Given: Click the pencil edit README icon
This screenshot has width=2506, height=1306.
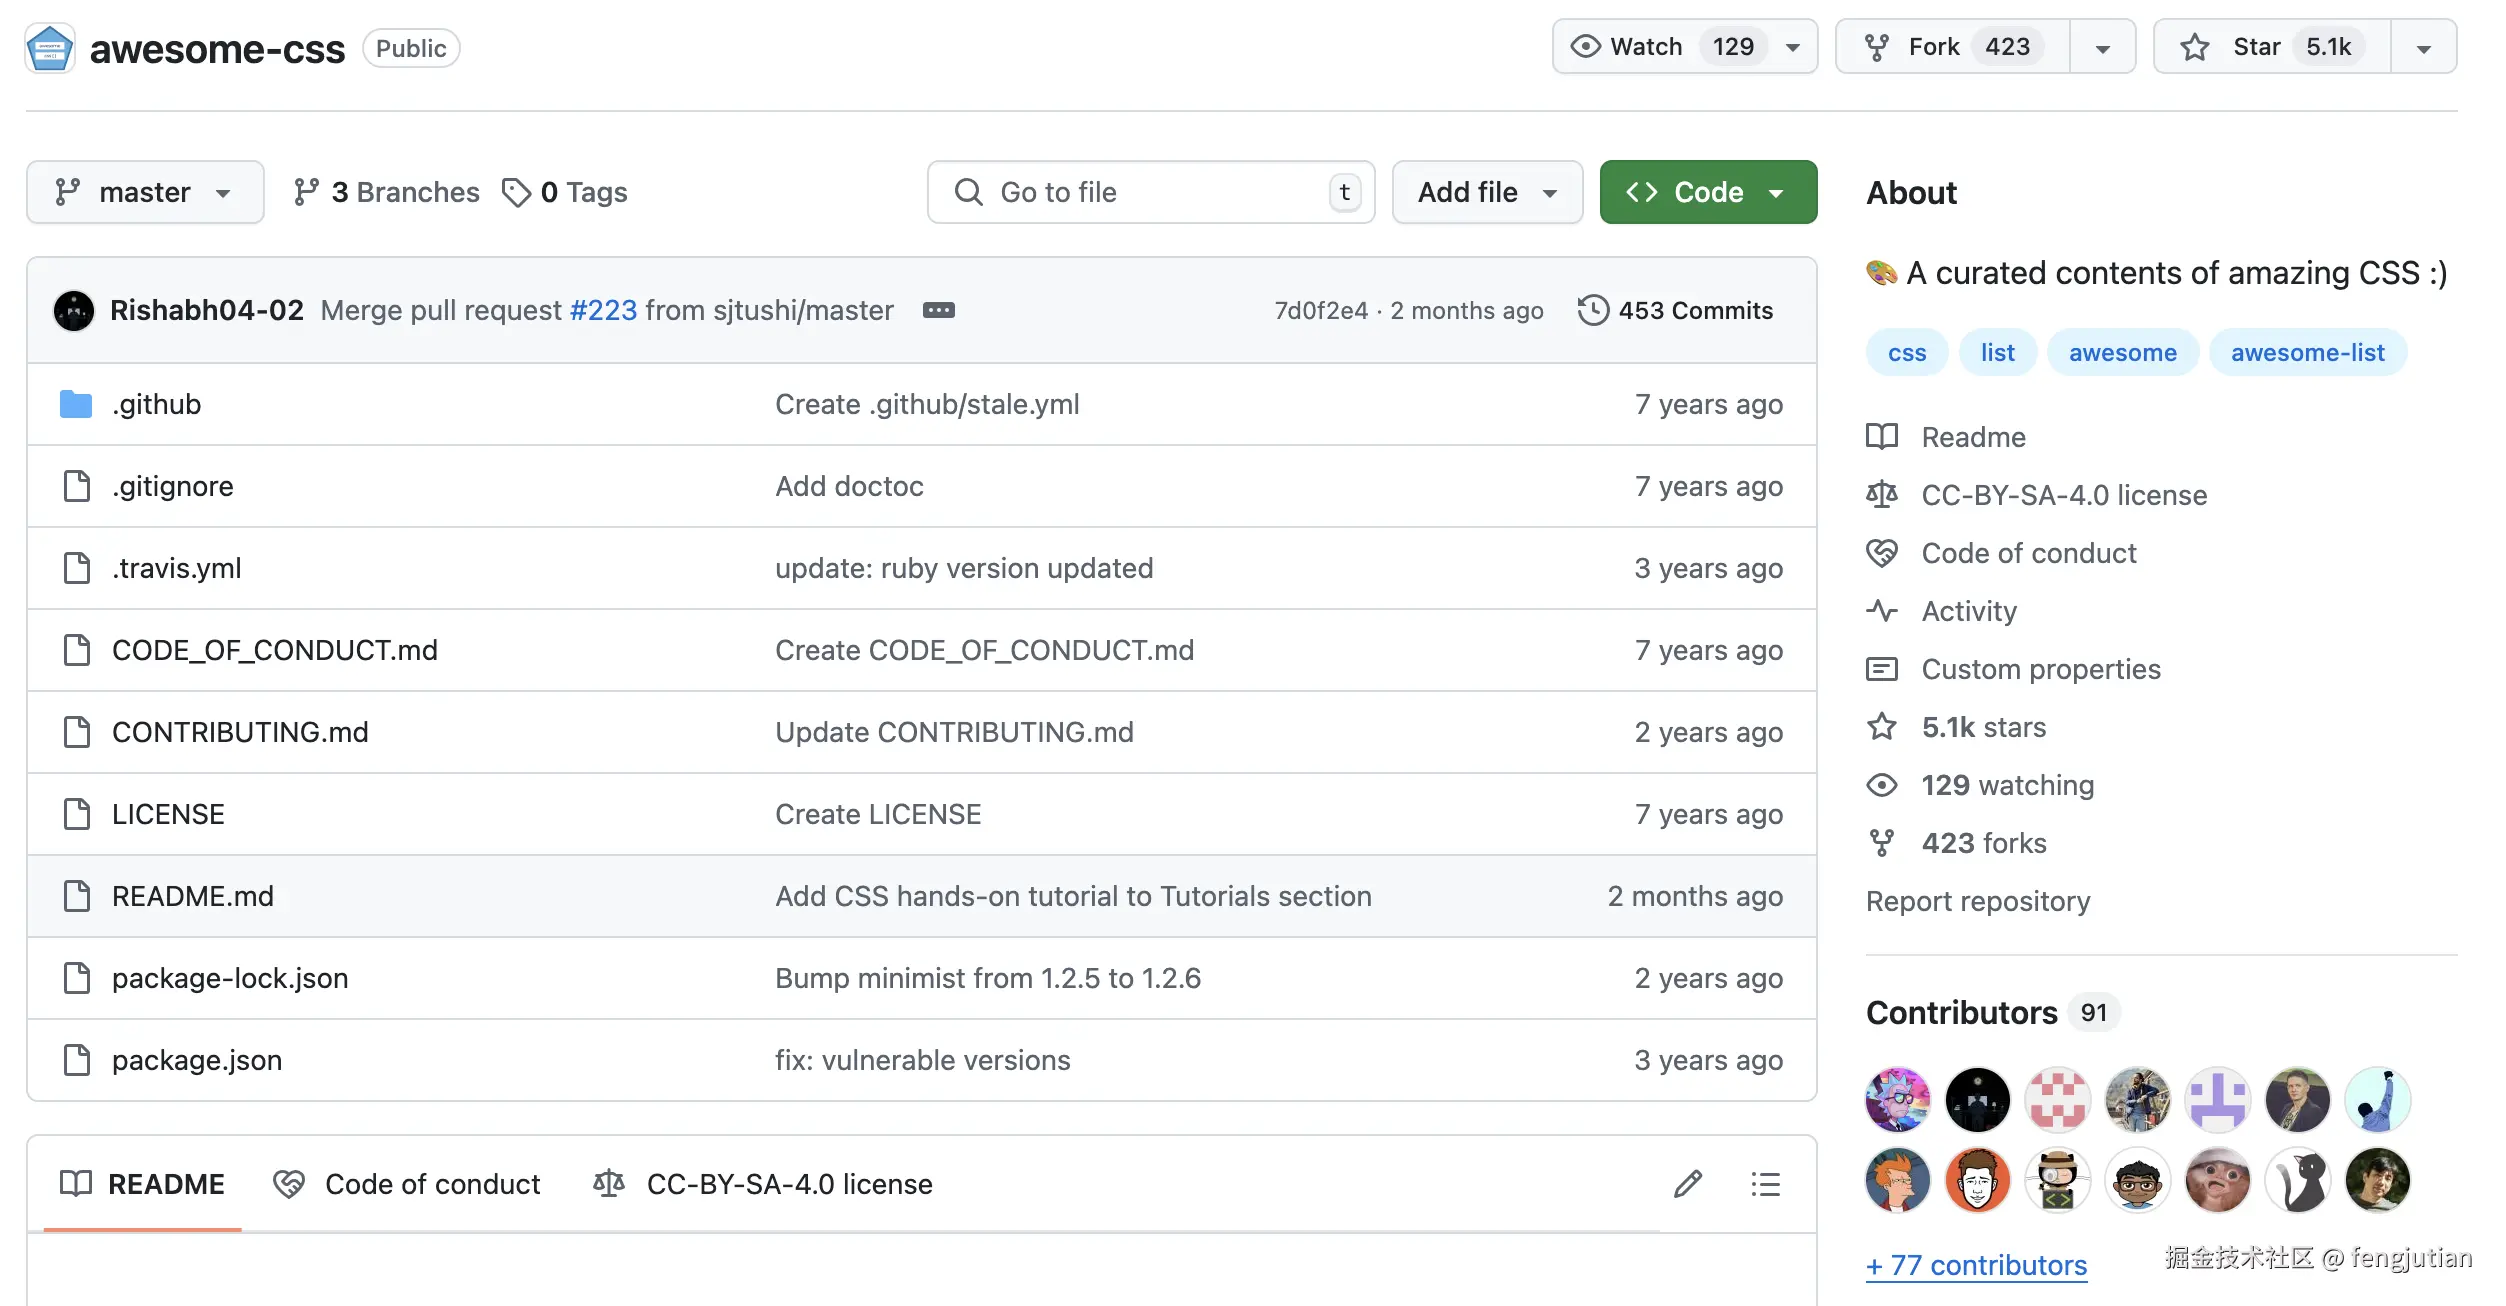Looking at the screenshot, I should [x=1688, y=1184].
